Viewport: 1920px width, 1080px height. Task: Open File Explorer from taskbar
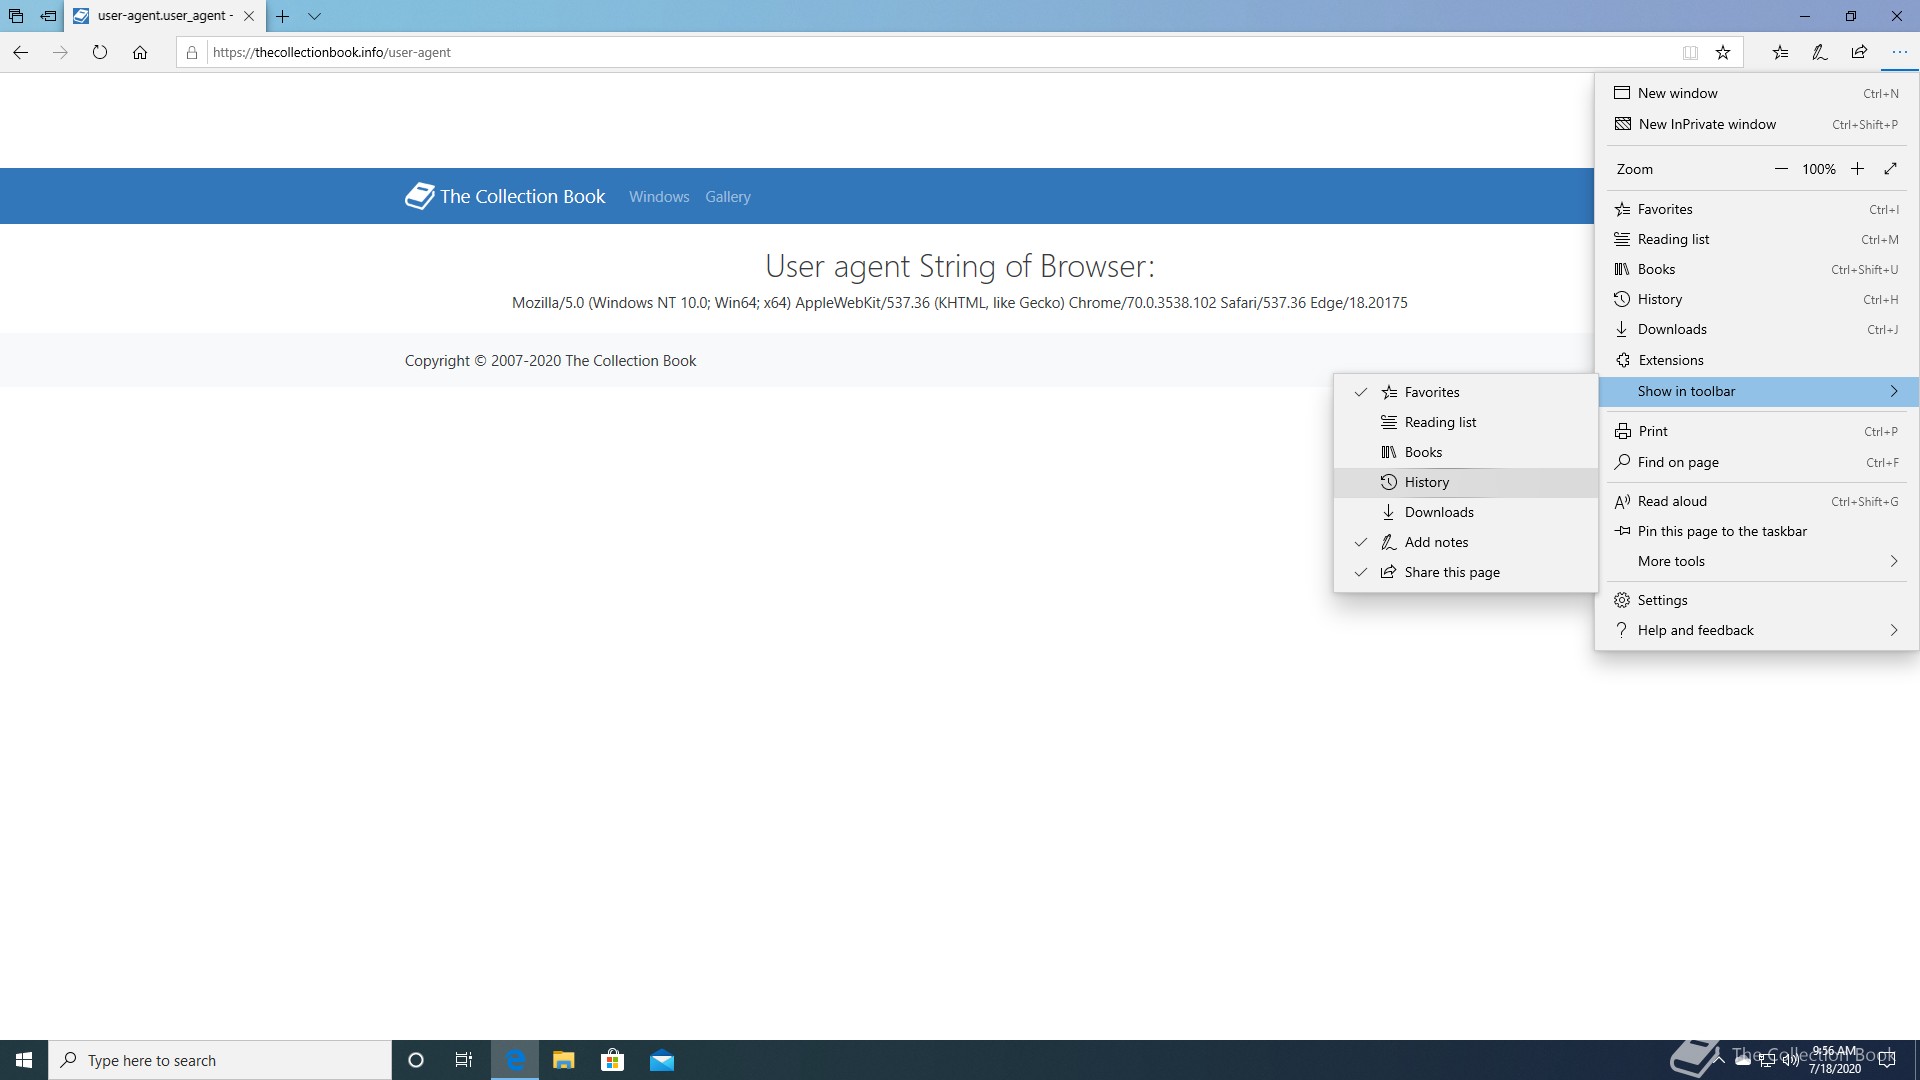(564, 1060)
